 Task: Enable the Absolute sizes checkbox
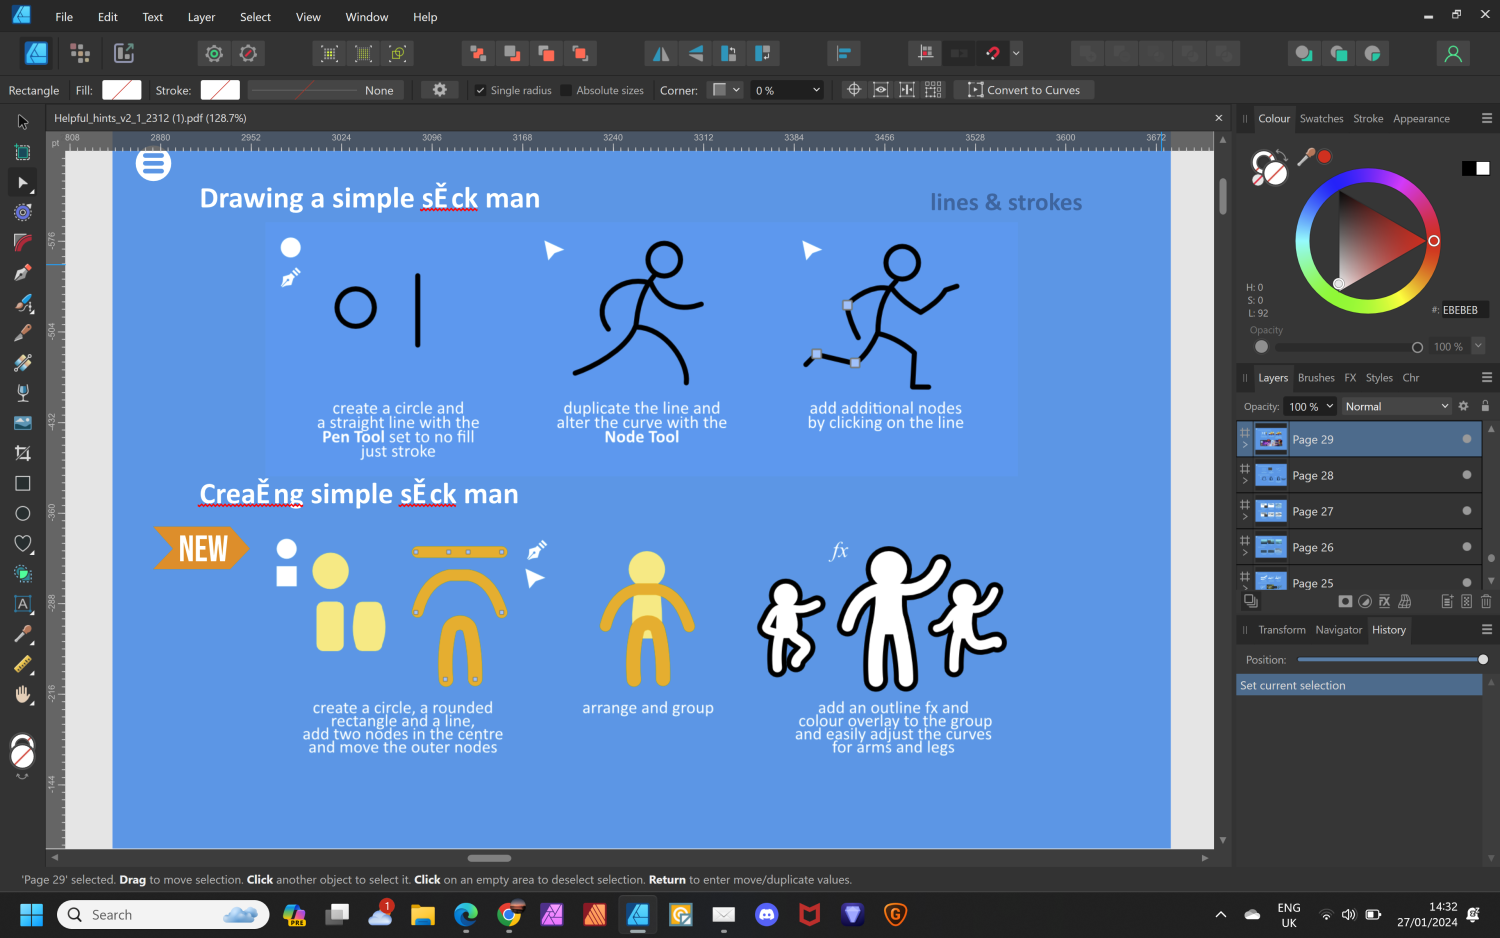pos(566,90)
